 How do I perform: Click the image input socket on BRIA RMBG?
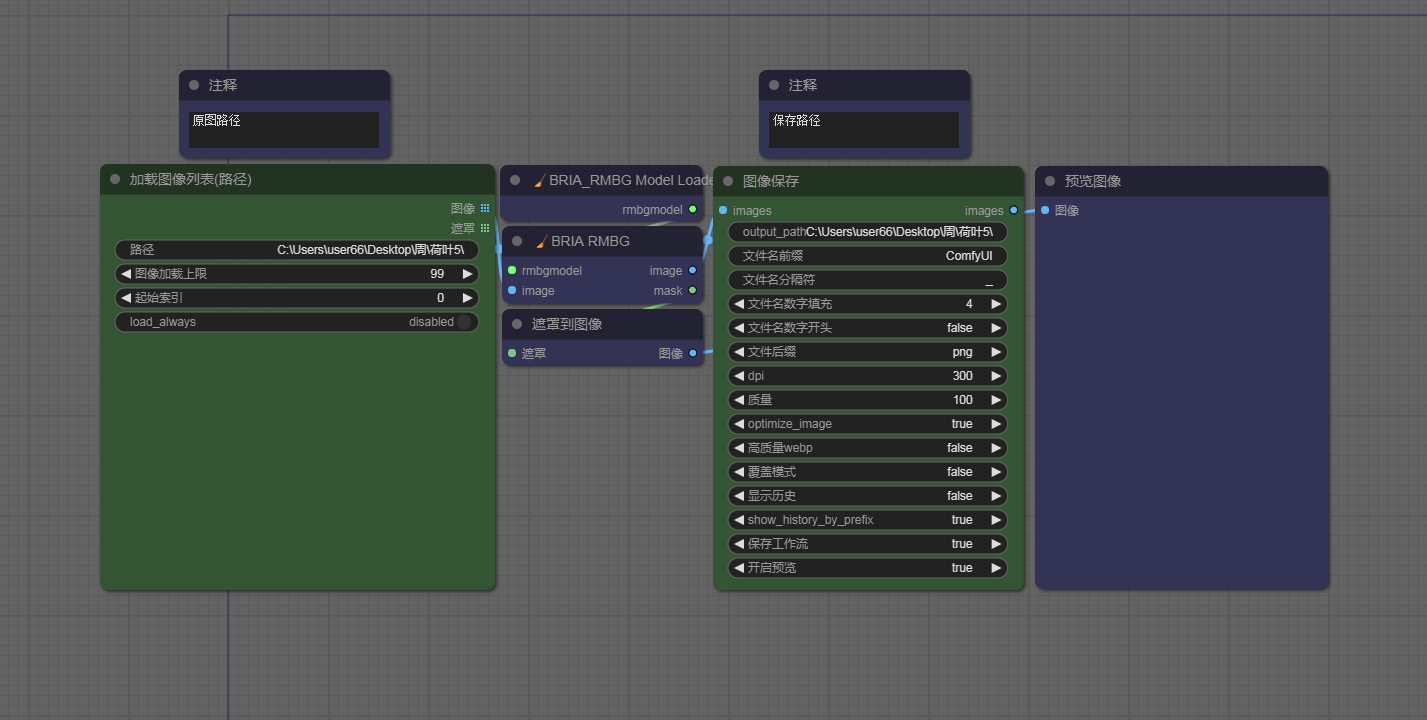[x=512, y=290]
